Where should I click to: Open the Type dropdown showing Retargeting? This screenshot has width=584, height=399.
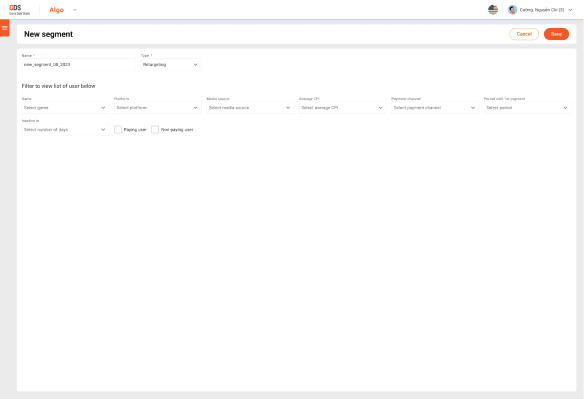tap(171, 64)
